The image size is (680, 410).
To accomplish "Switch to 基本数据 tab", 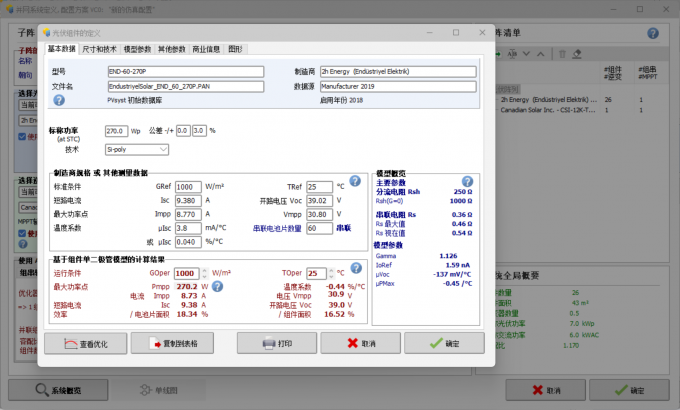I will click(62, 49).
